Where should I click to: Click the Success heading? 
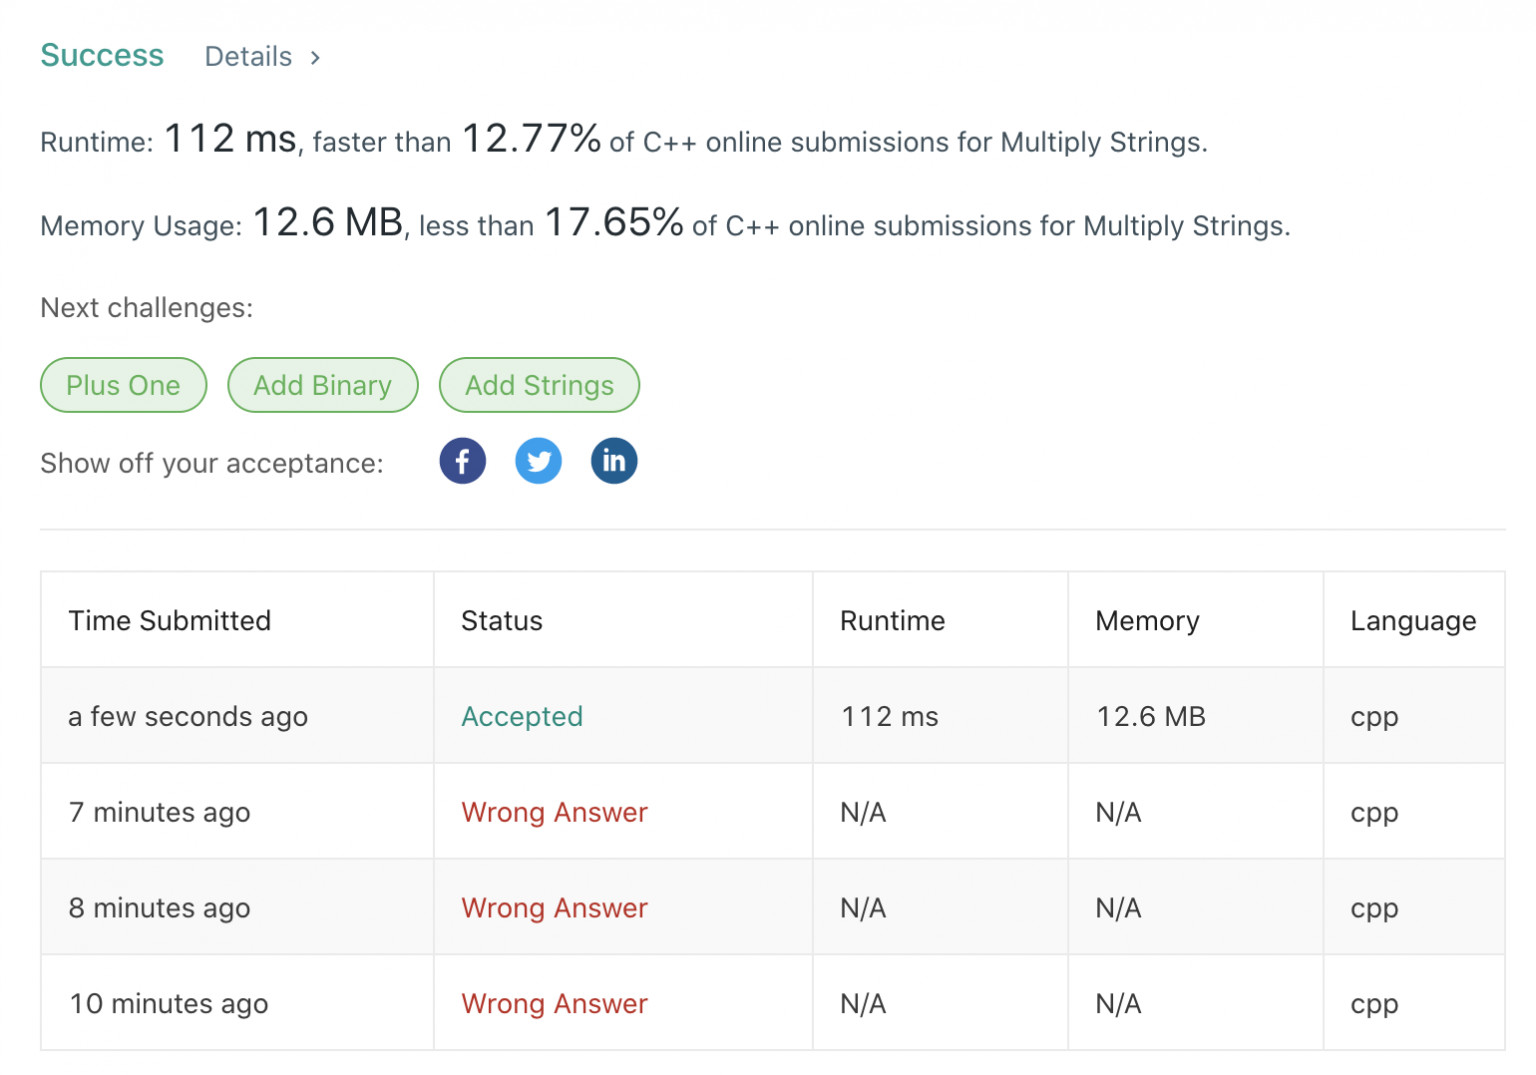(x=101, y=55)
